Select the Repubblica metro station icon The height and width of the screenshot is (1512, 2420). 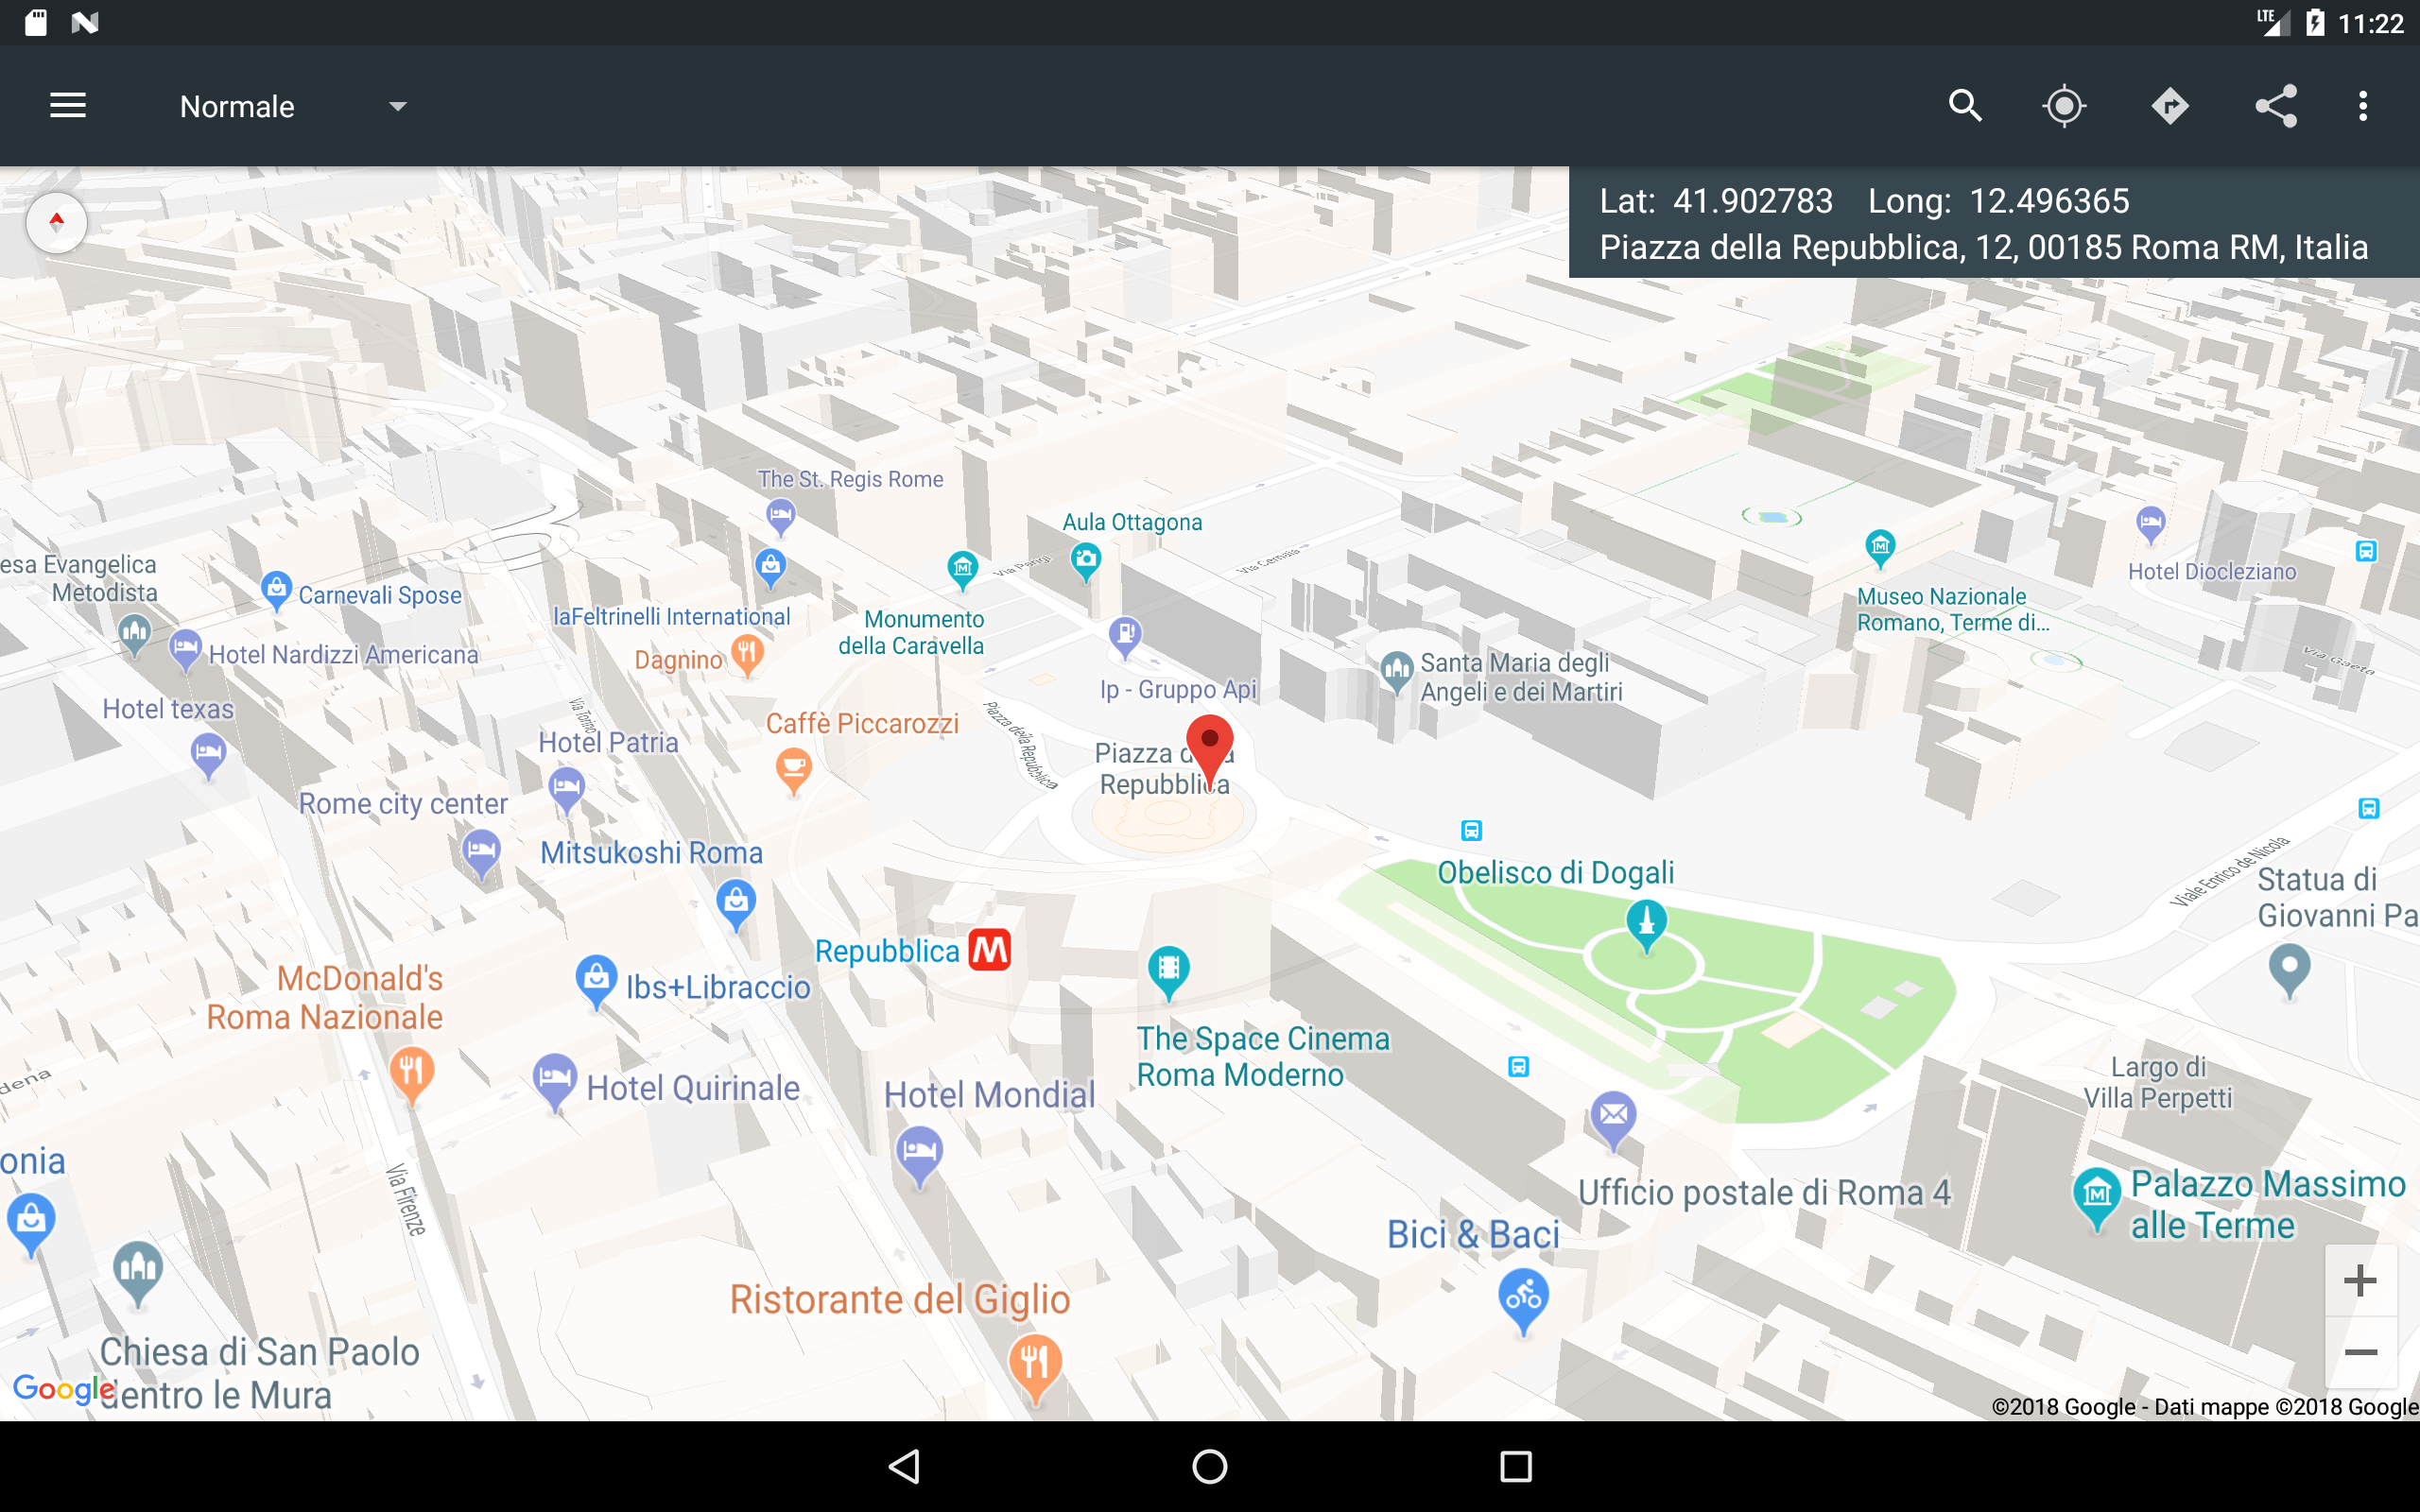tap(990, 950)
